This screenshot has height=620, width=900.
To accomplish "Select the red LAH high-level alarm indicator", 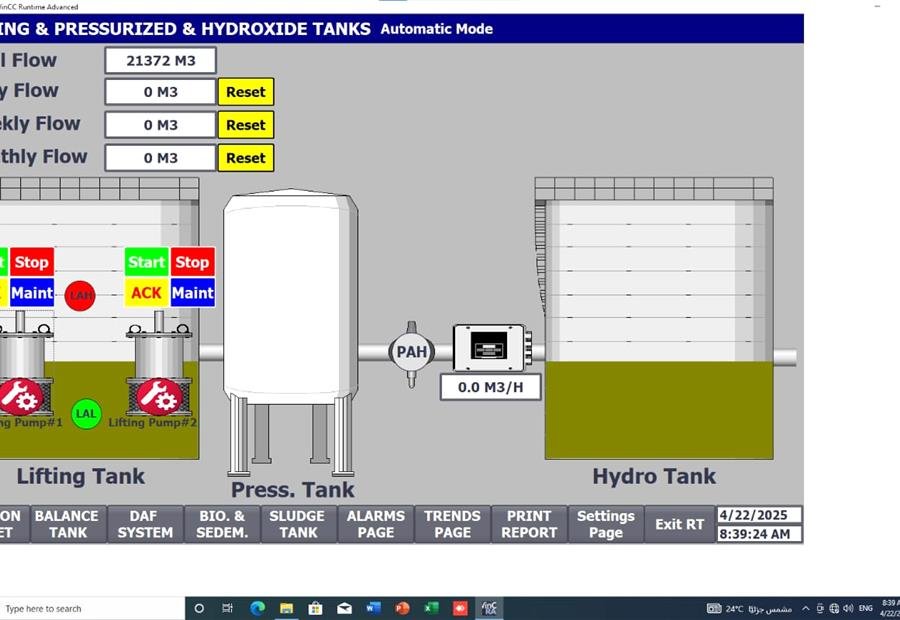I will (x=80, y=296).
